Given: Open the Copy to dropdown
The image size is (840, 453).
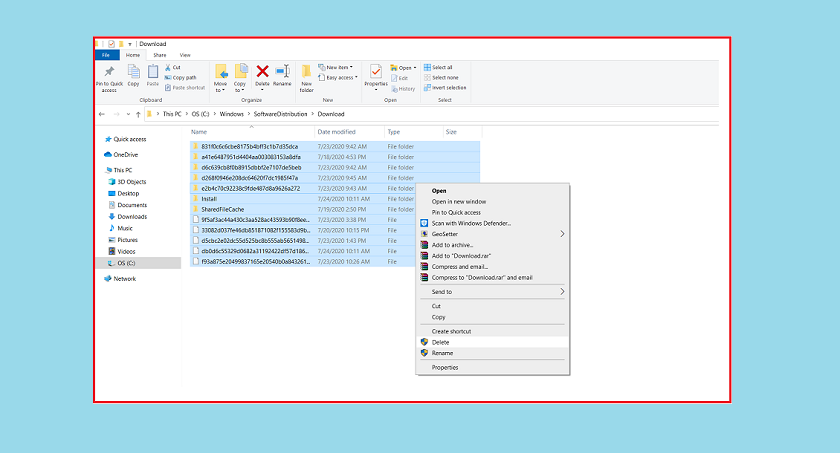Looking at the screenshot, I should tap(239, 87).
